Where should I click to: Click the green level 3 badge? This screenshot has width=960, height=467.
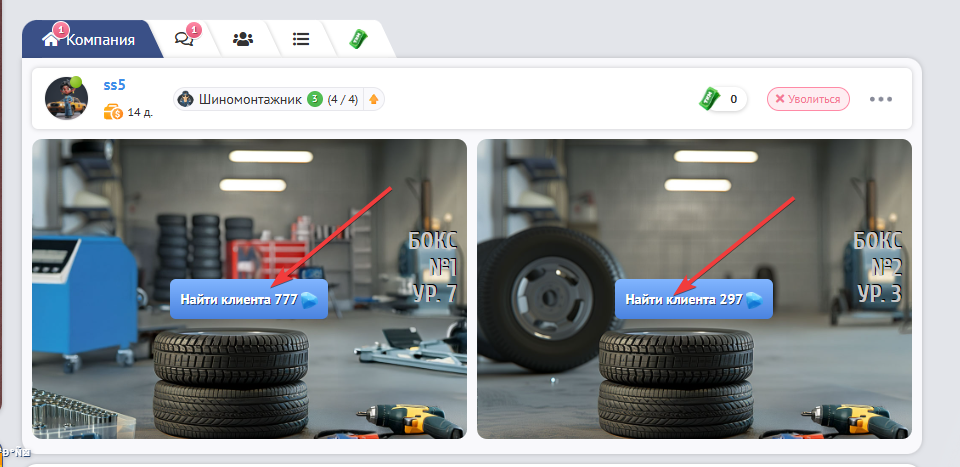click(x=315, y=99)
